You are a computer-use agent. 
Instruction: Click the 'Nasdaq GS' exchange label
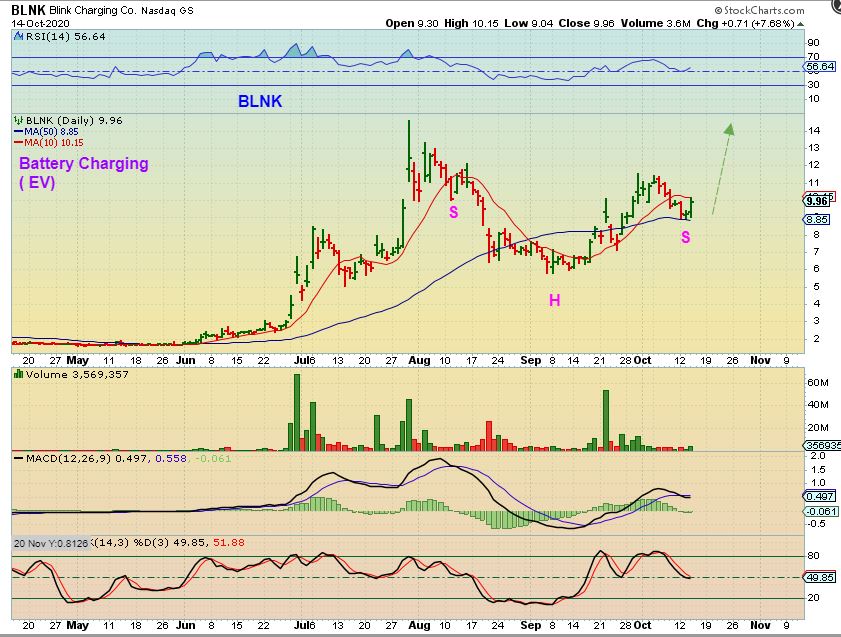point(167,10)
